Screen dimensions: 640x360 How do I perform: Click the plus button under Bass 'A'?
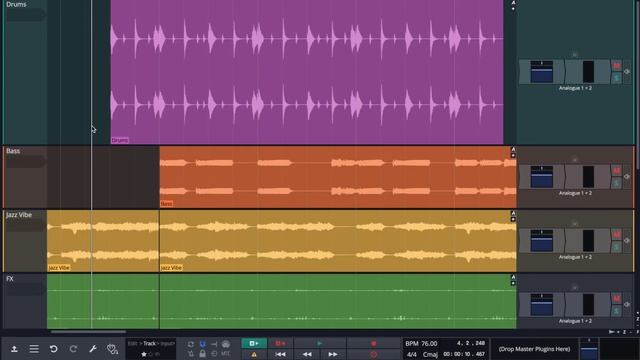pos(513,156)
